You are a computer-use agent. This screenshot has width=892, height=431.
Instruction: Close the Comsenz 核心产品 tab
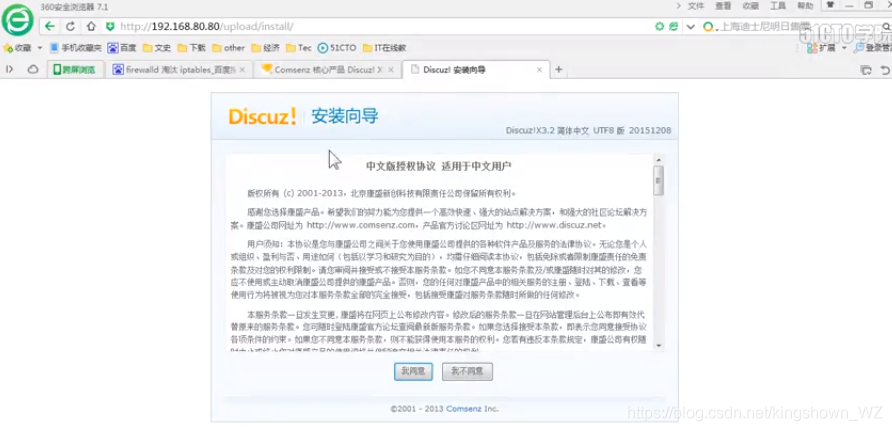[391, 70]
